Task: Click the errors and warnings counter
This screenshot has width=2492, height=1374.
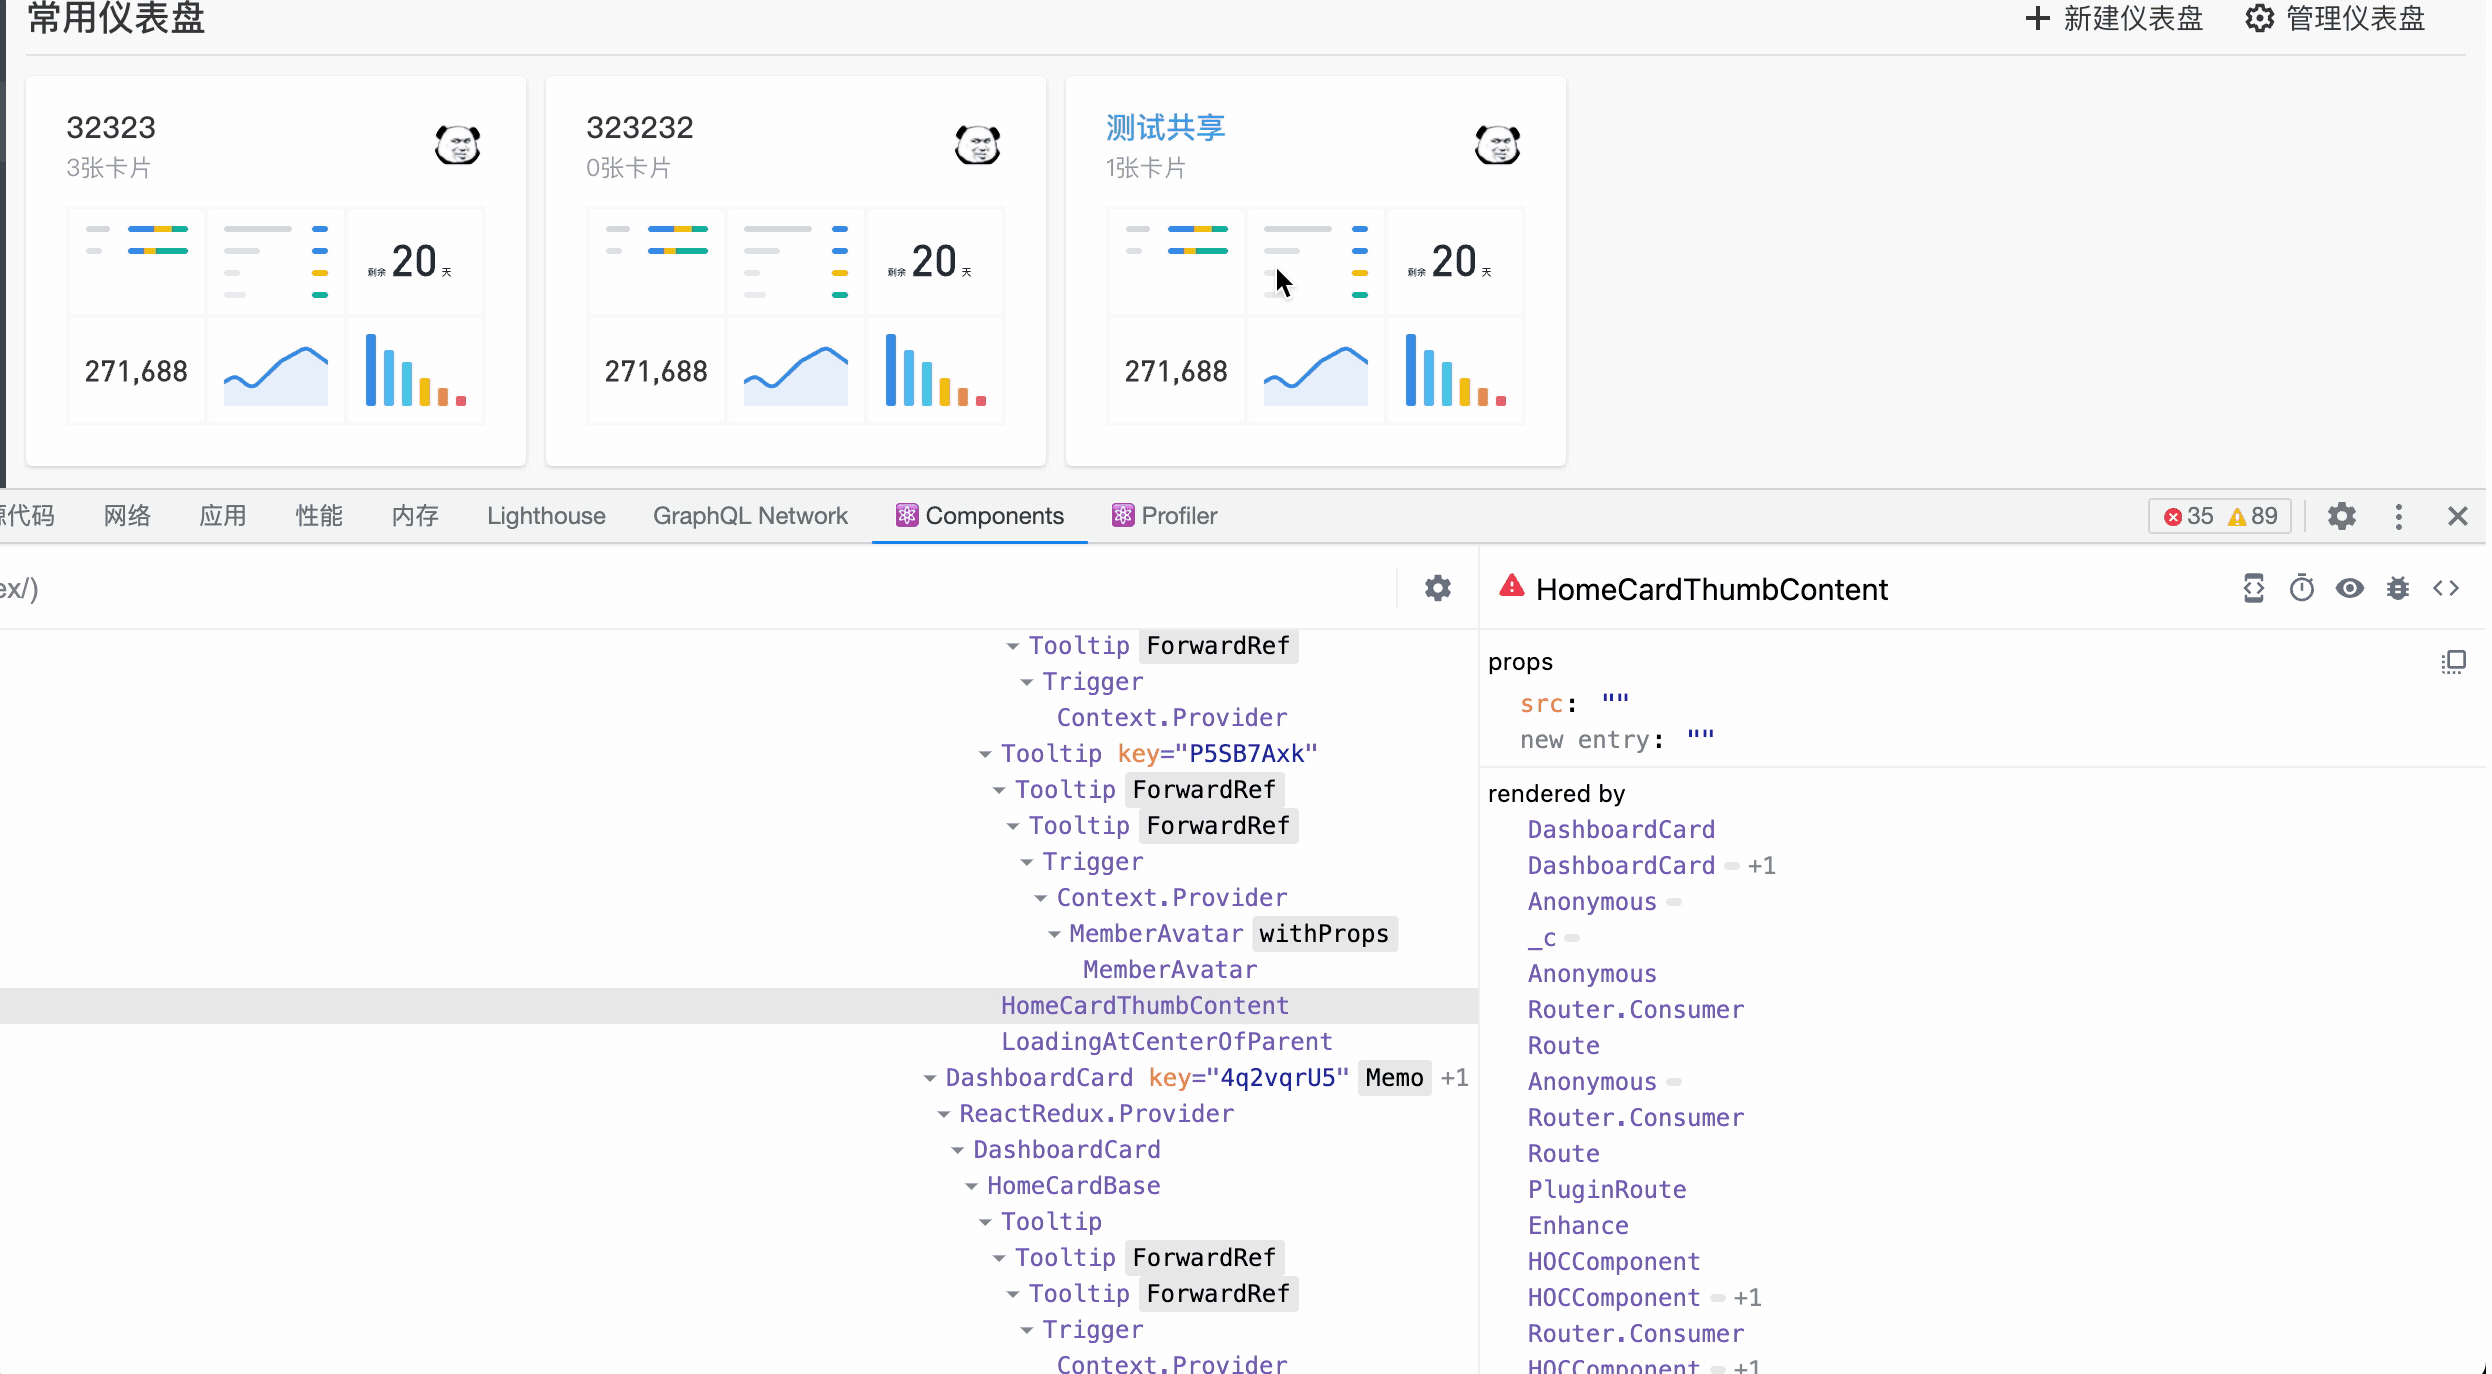Action: pos(2220,516)
